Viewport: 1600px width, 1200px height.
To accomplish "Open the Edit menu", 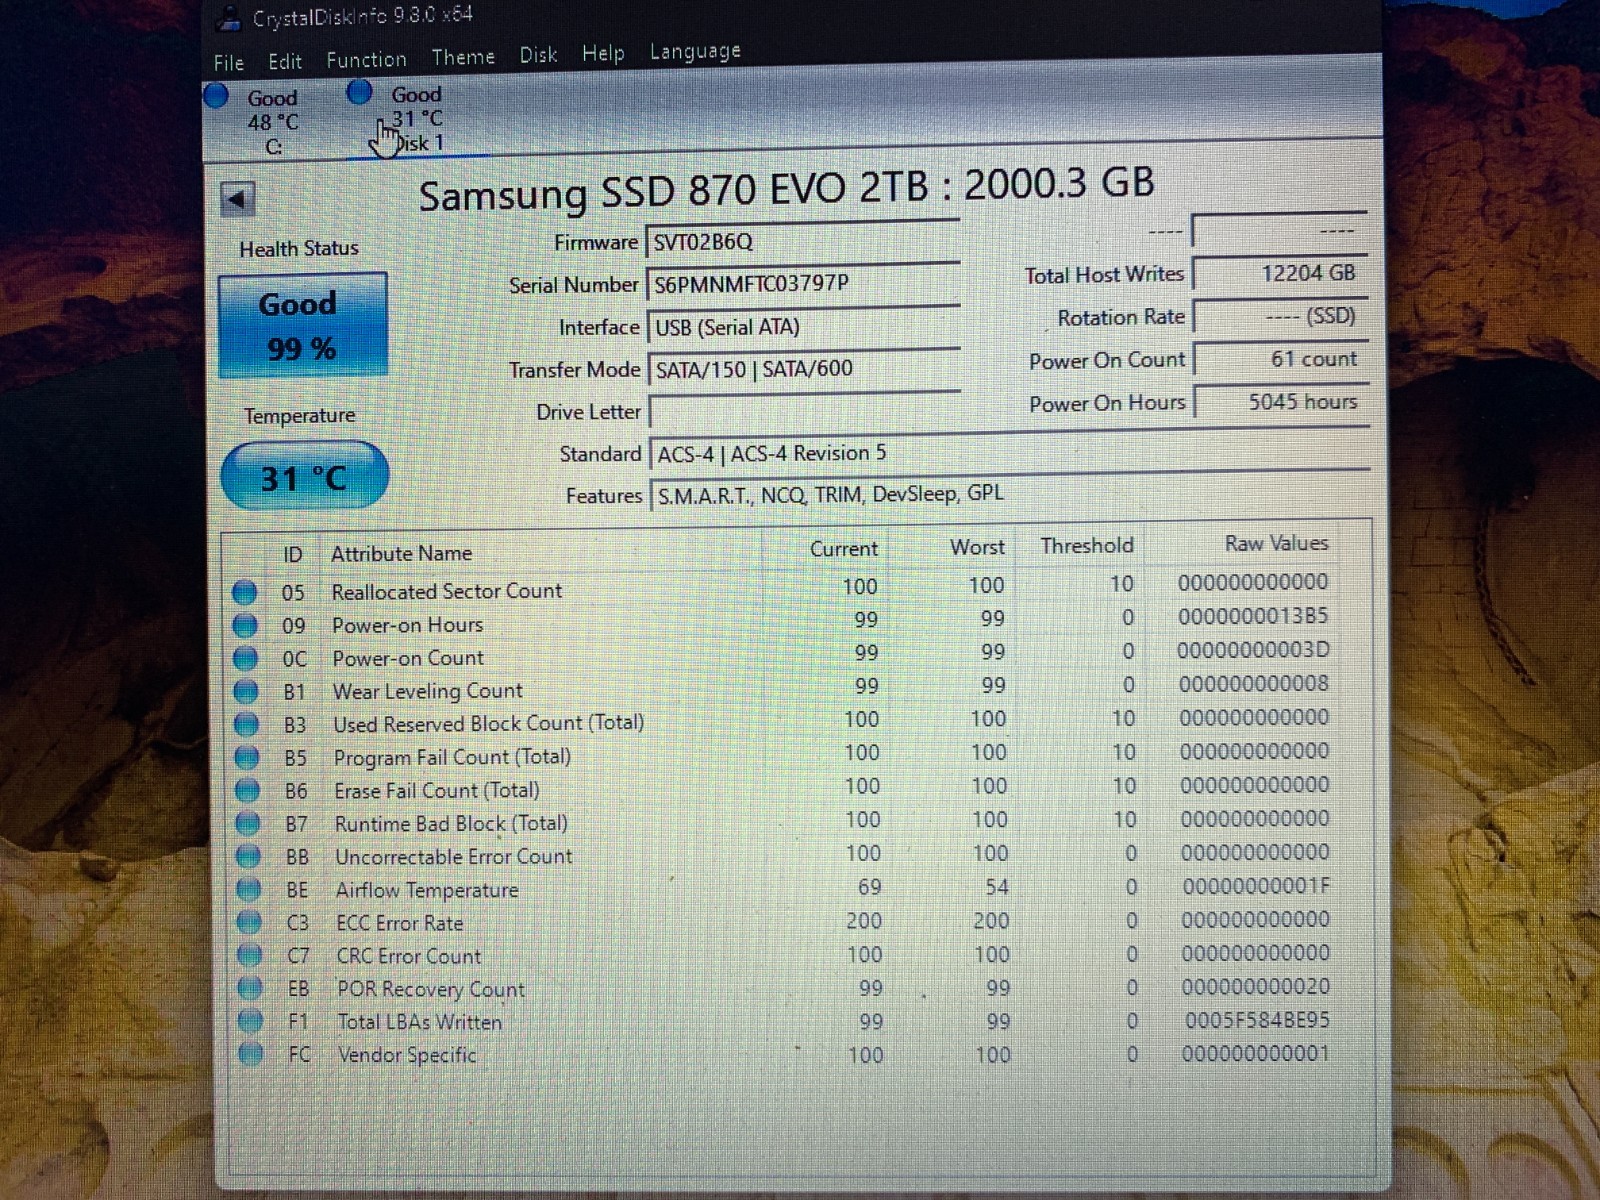I will pyautogui.click(x=285, y=61).
